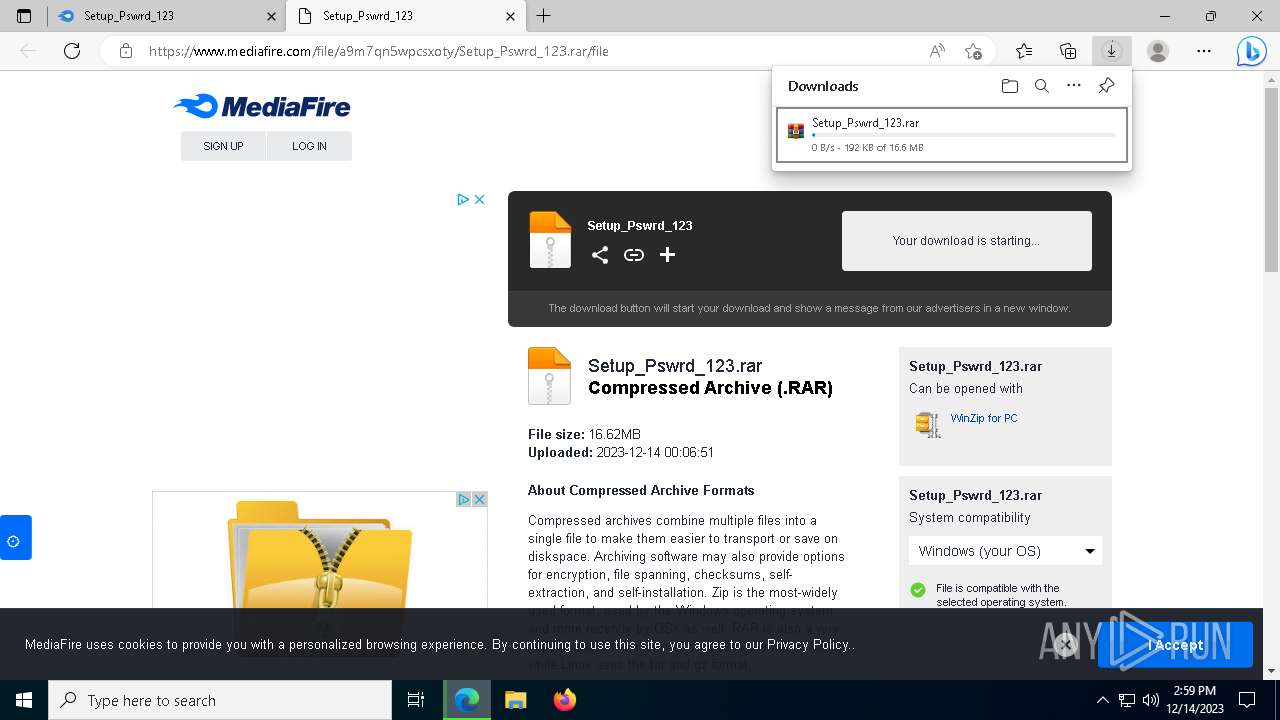
Task: Show hidden system tray icons
Action: click(1102, 700)
